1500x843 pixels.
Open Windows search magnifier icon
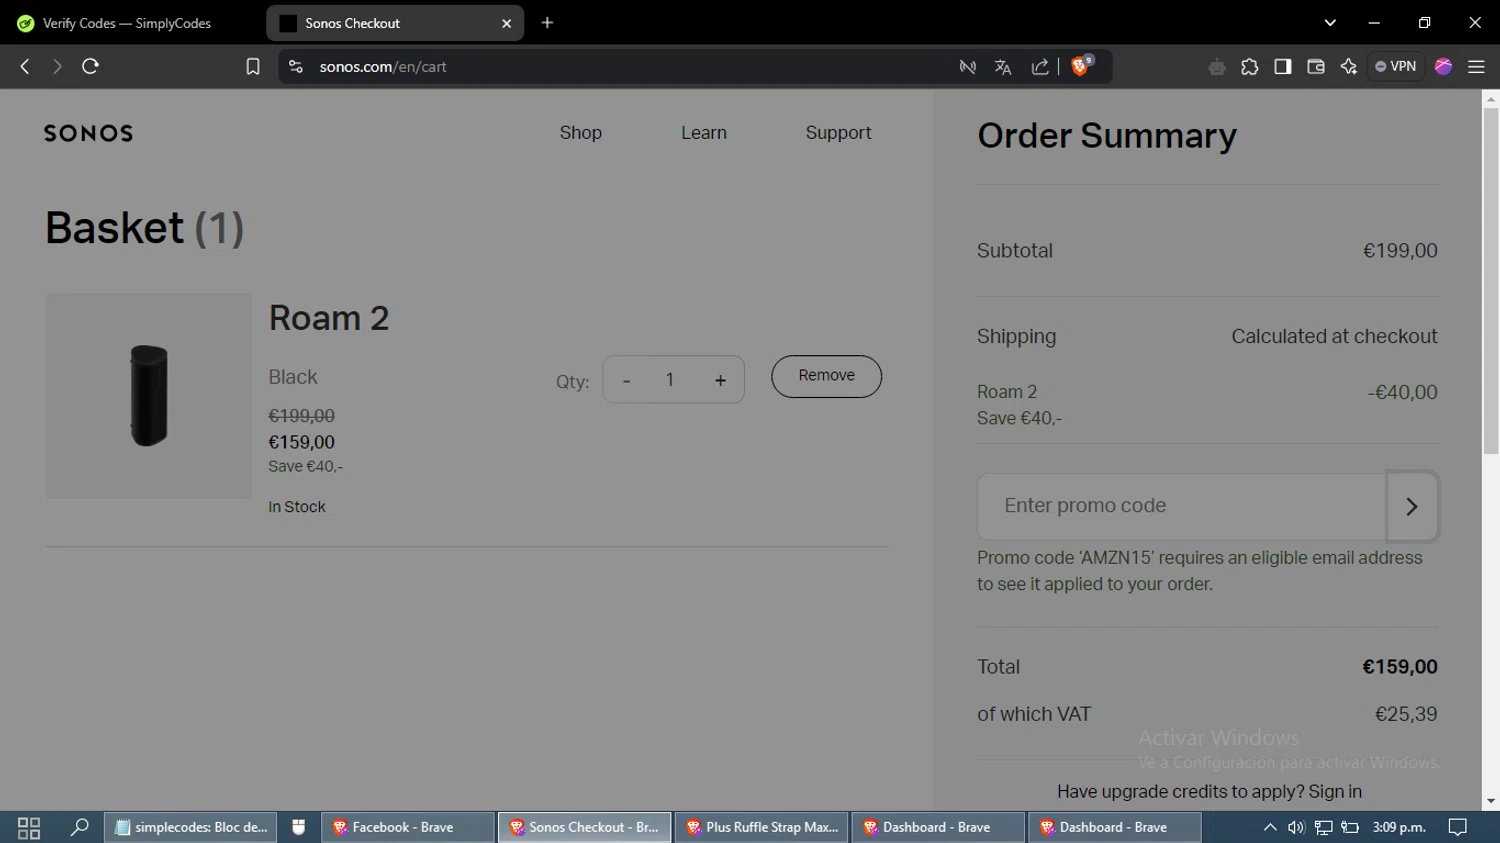(x=79, y=827)
